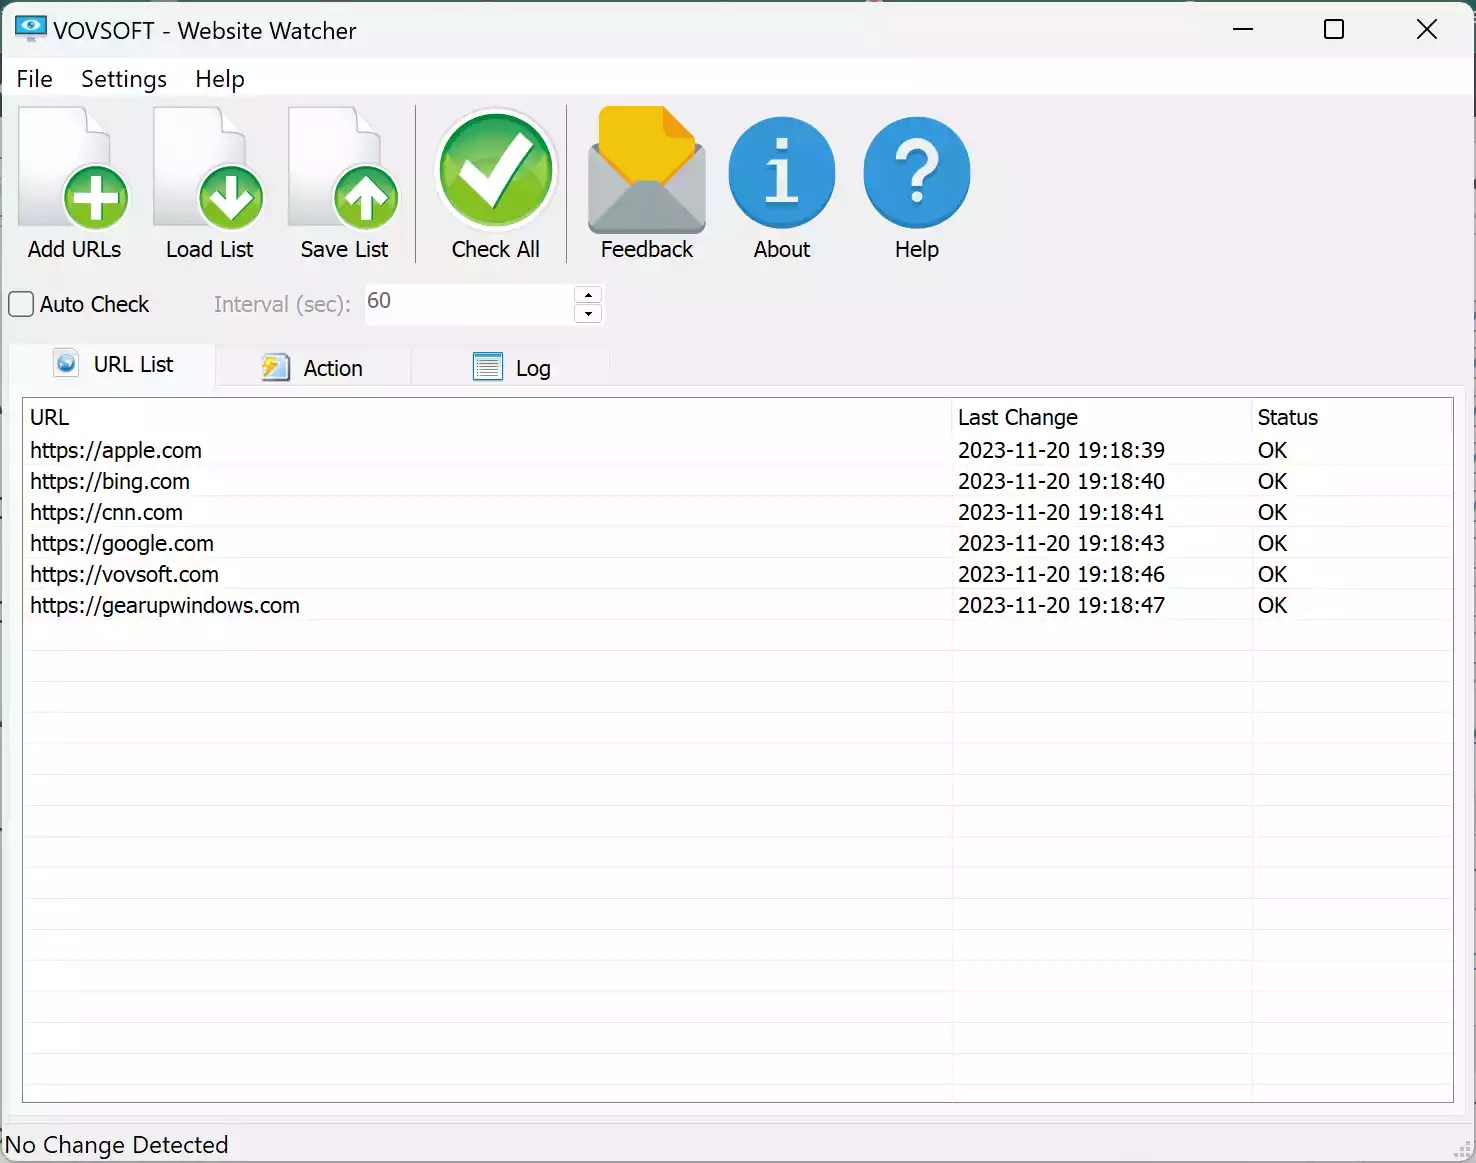This screenshot has width=1476, height=1163.
Task: Click the Status column header
Action: pos(1351,417)
